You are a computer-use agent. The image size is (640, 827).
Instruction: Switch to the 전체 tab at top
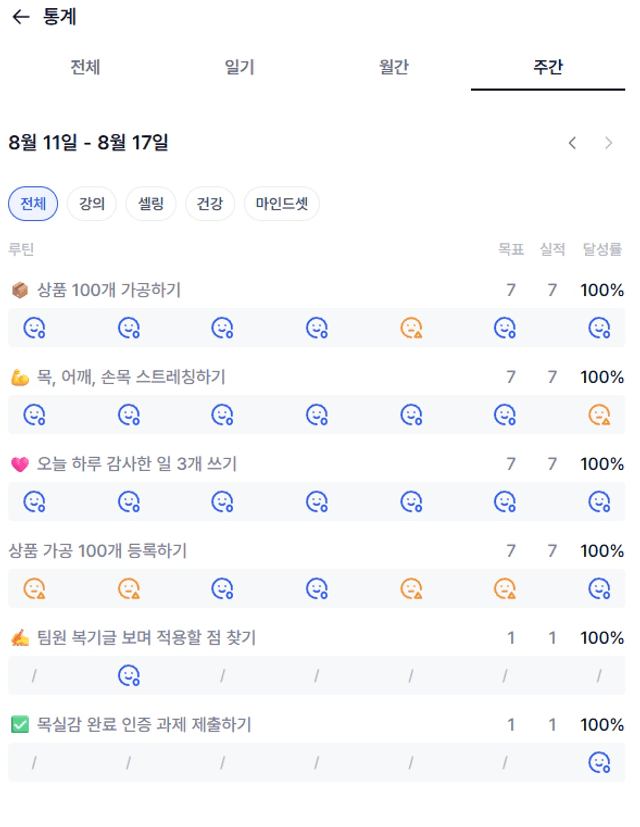[85, 67]
